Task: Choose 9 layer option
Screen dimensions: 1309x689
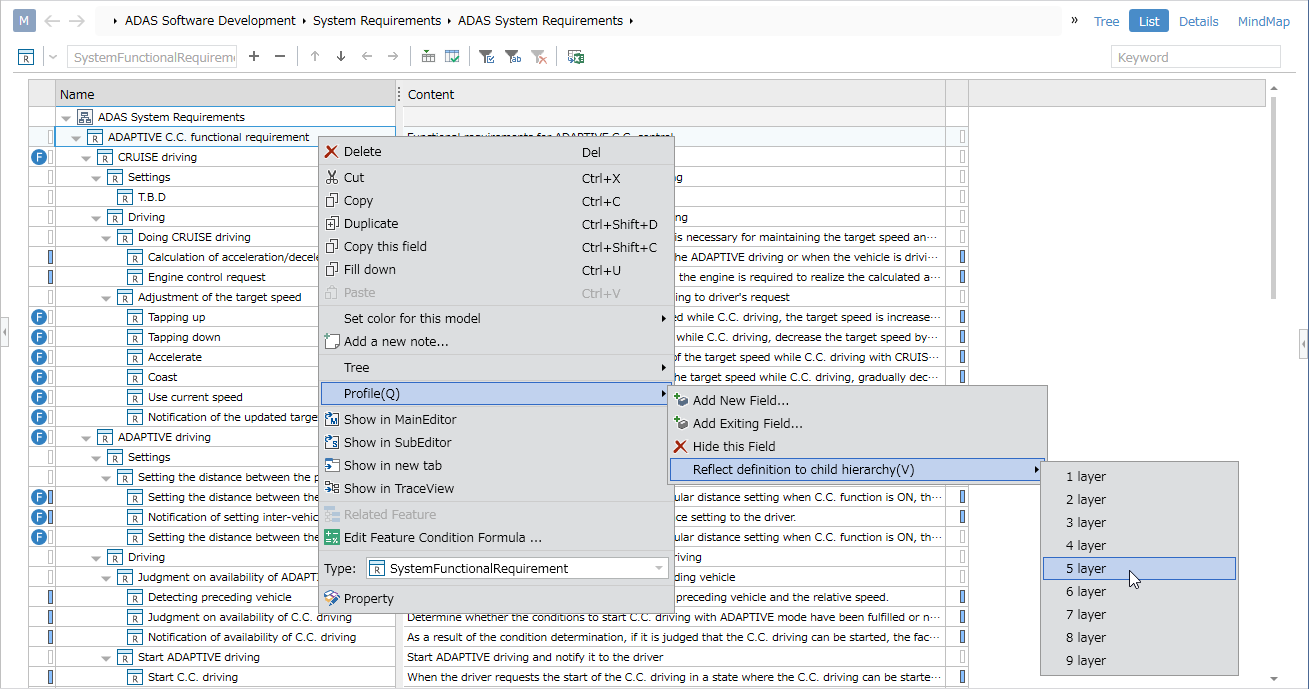Action: point(1139,661)
